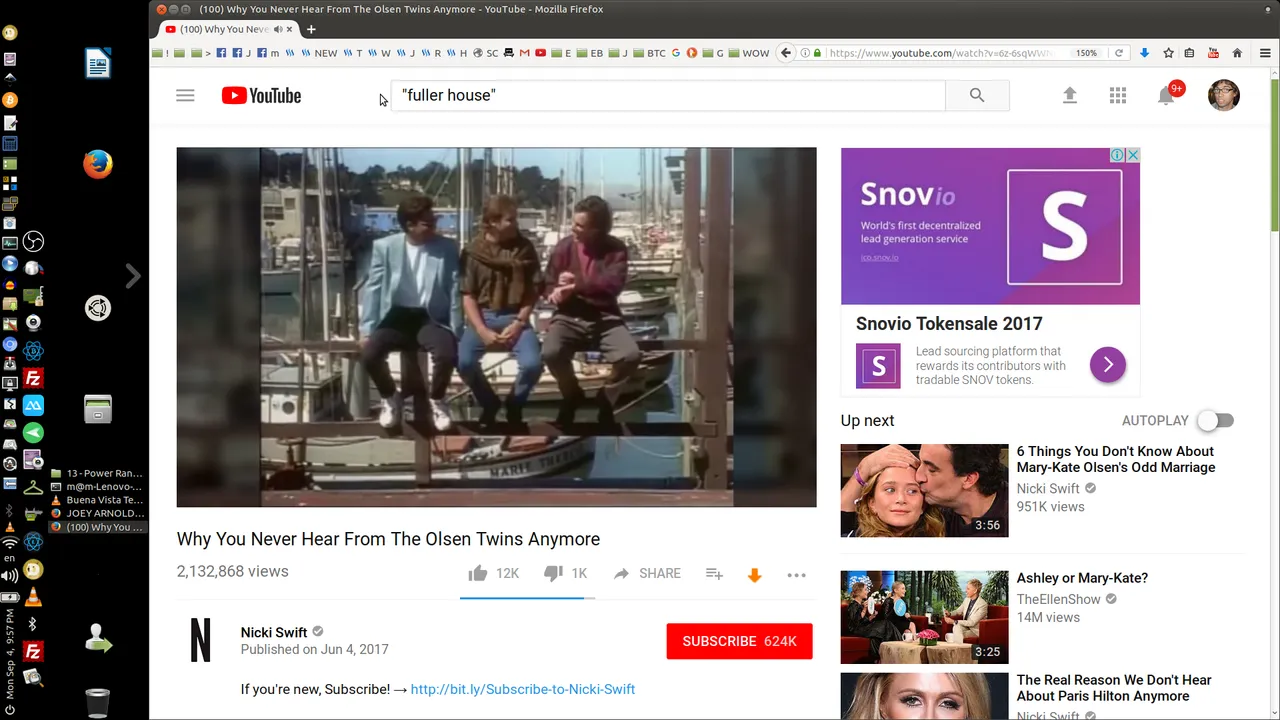Open LibreOffice Writer document icon
Viewport: 1280px width, 720px height.
click(98, 64)
